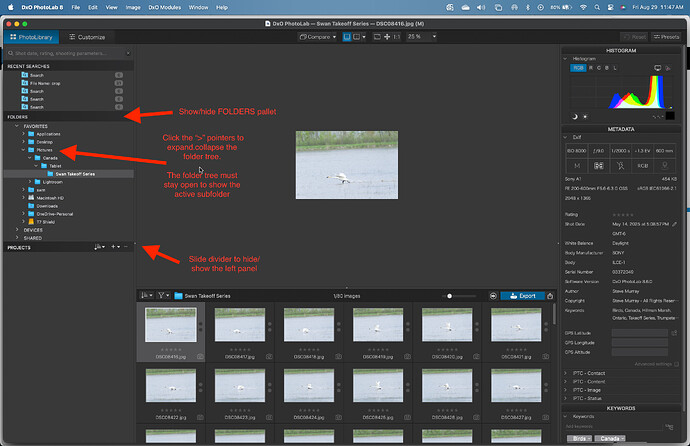The image size is (690, 446).
Task: Click the side-by-side view mode icon
Action: 356,37
